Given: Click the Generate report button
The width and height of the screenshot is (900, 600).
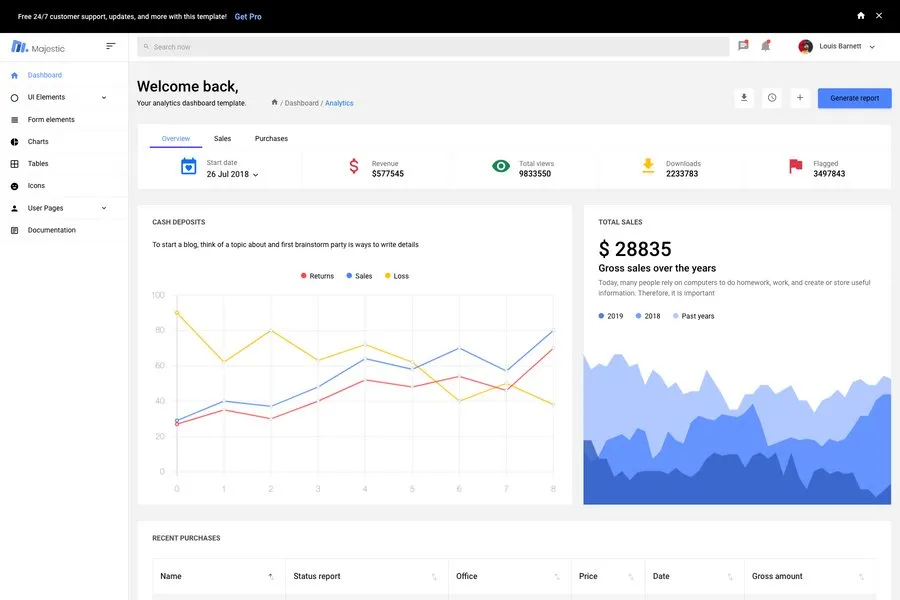Looking at the screenshot, I should (854, 98).
